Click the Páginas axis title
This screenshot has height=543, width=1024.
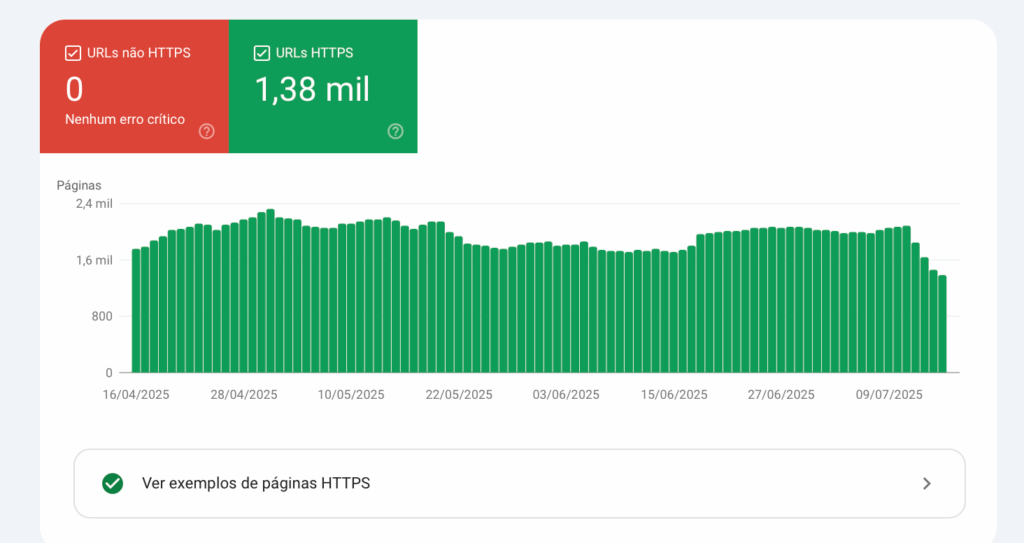click(79, 185)
